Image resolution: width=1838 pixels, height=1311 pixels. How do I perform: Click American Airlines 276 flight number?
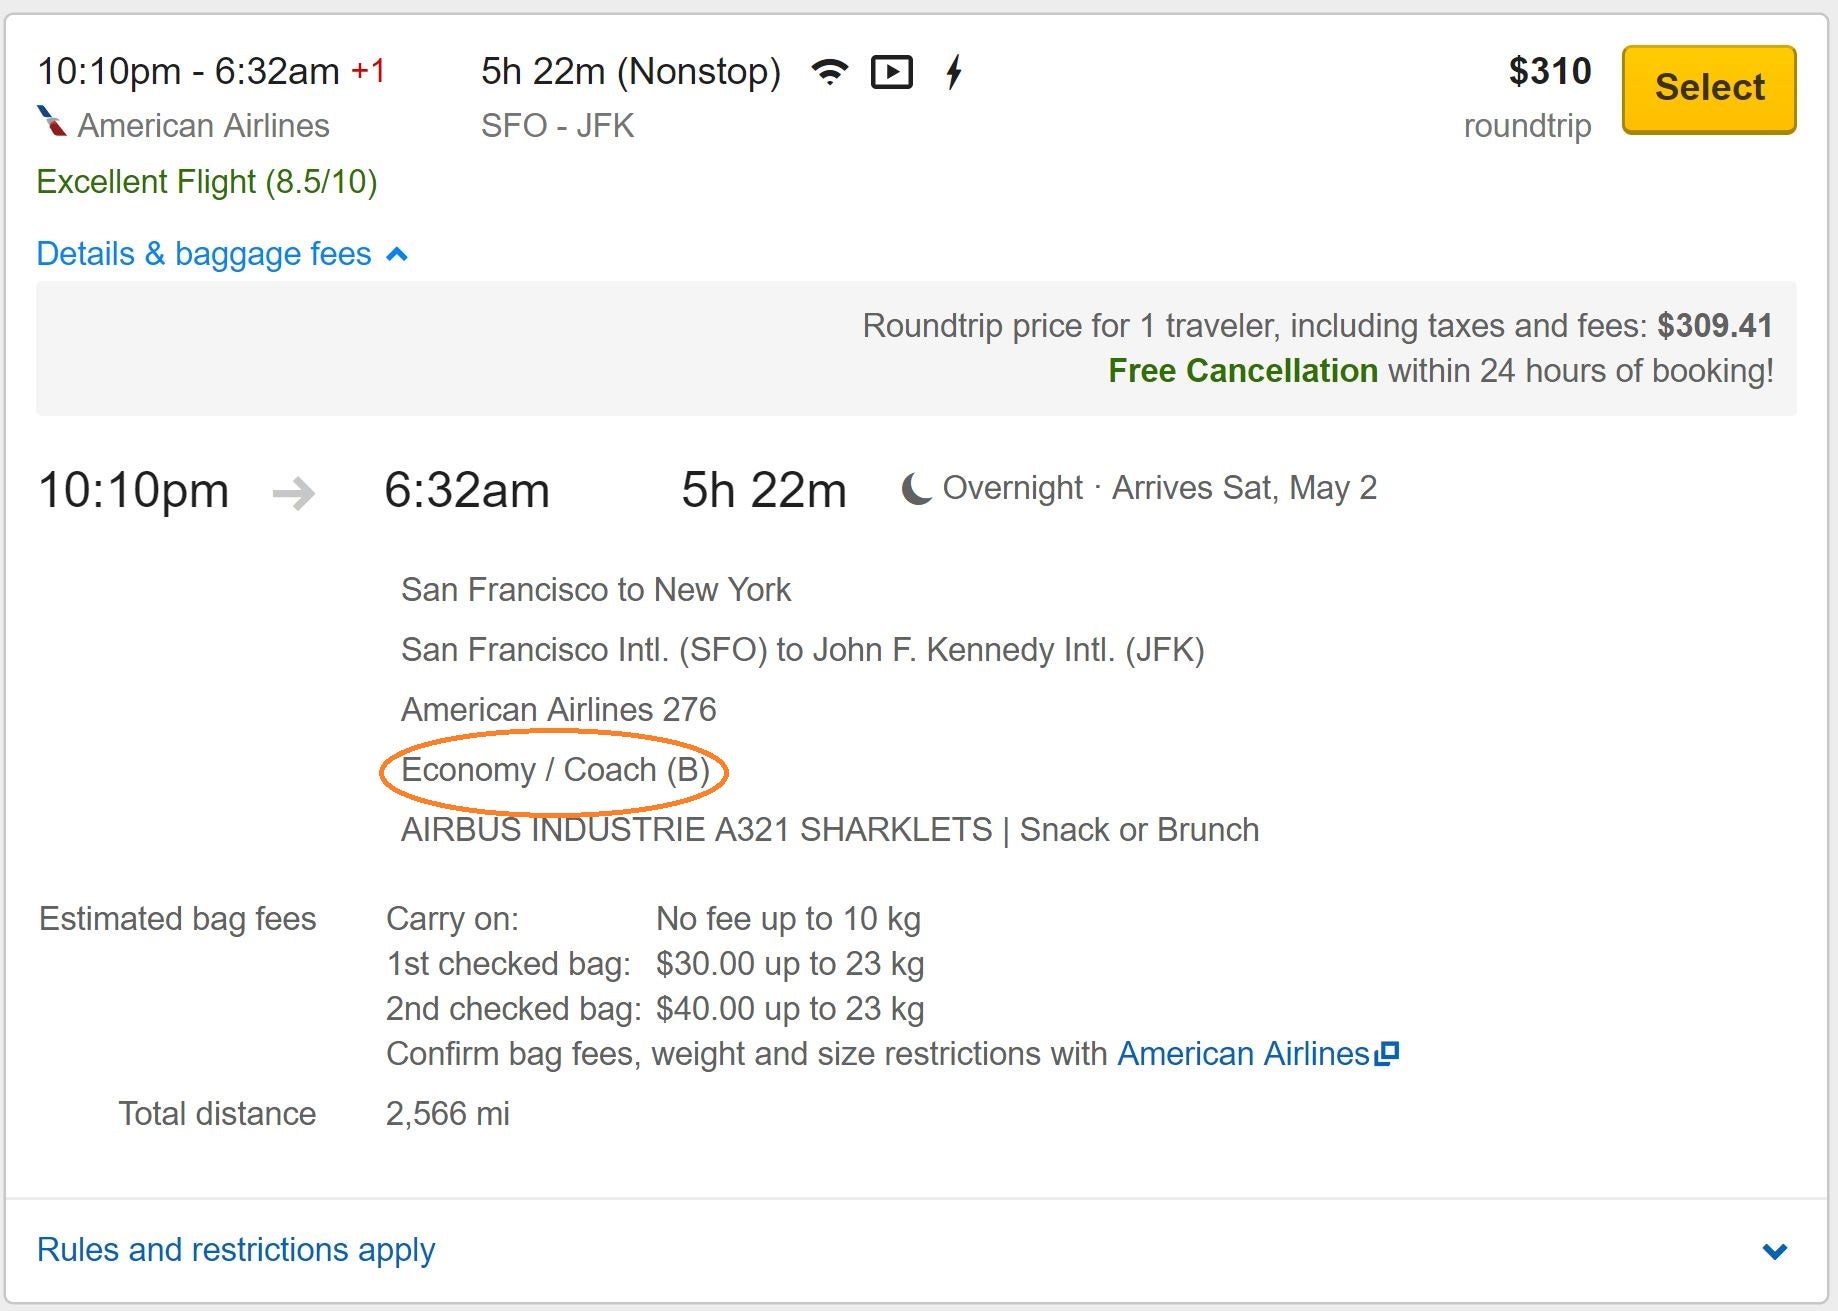[x=559, y=710]
